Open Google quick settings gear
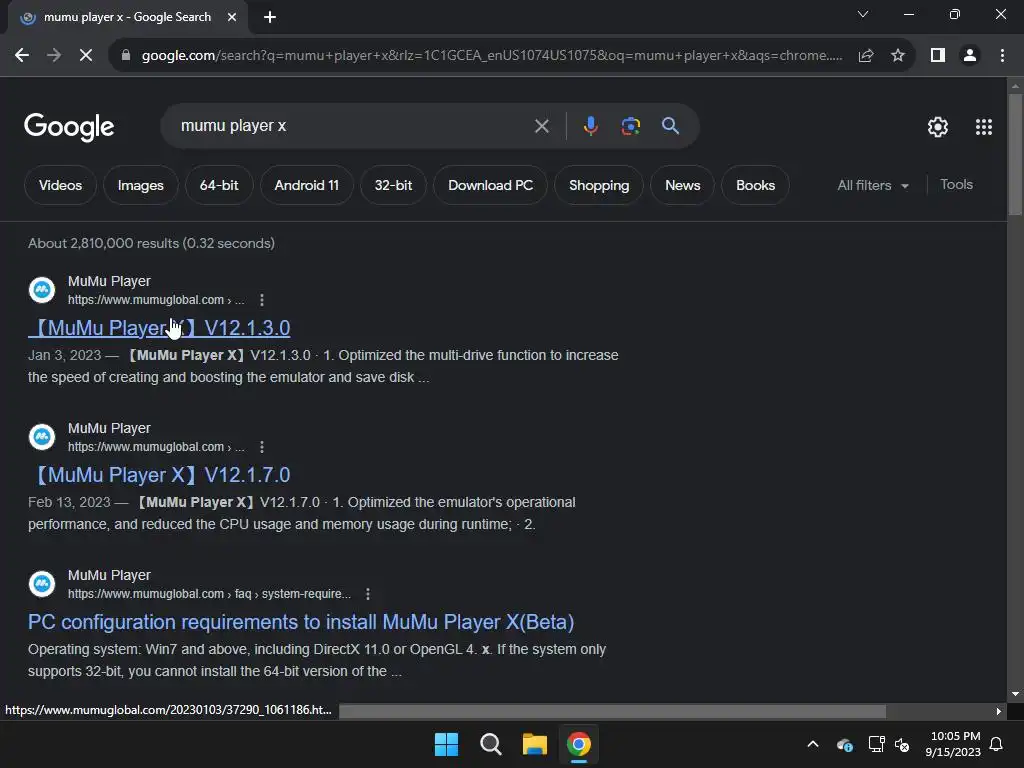 pos(938,127)
